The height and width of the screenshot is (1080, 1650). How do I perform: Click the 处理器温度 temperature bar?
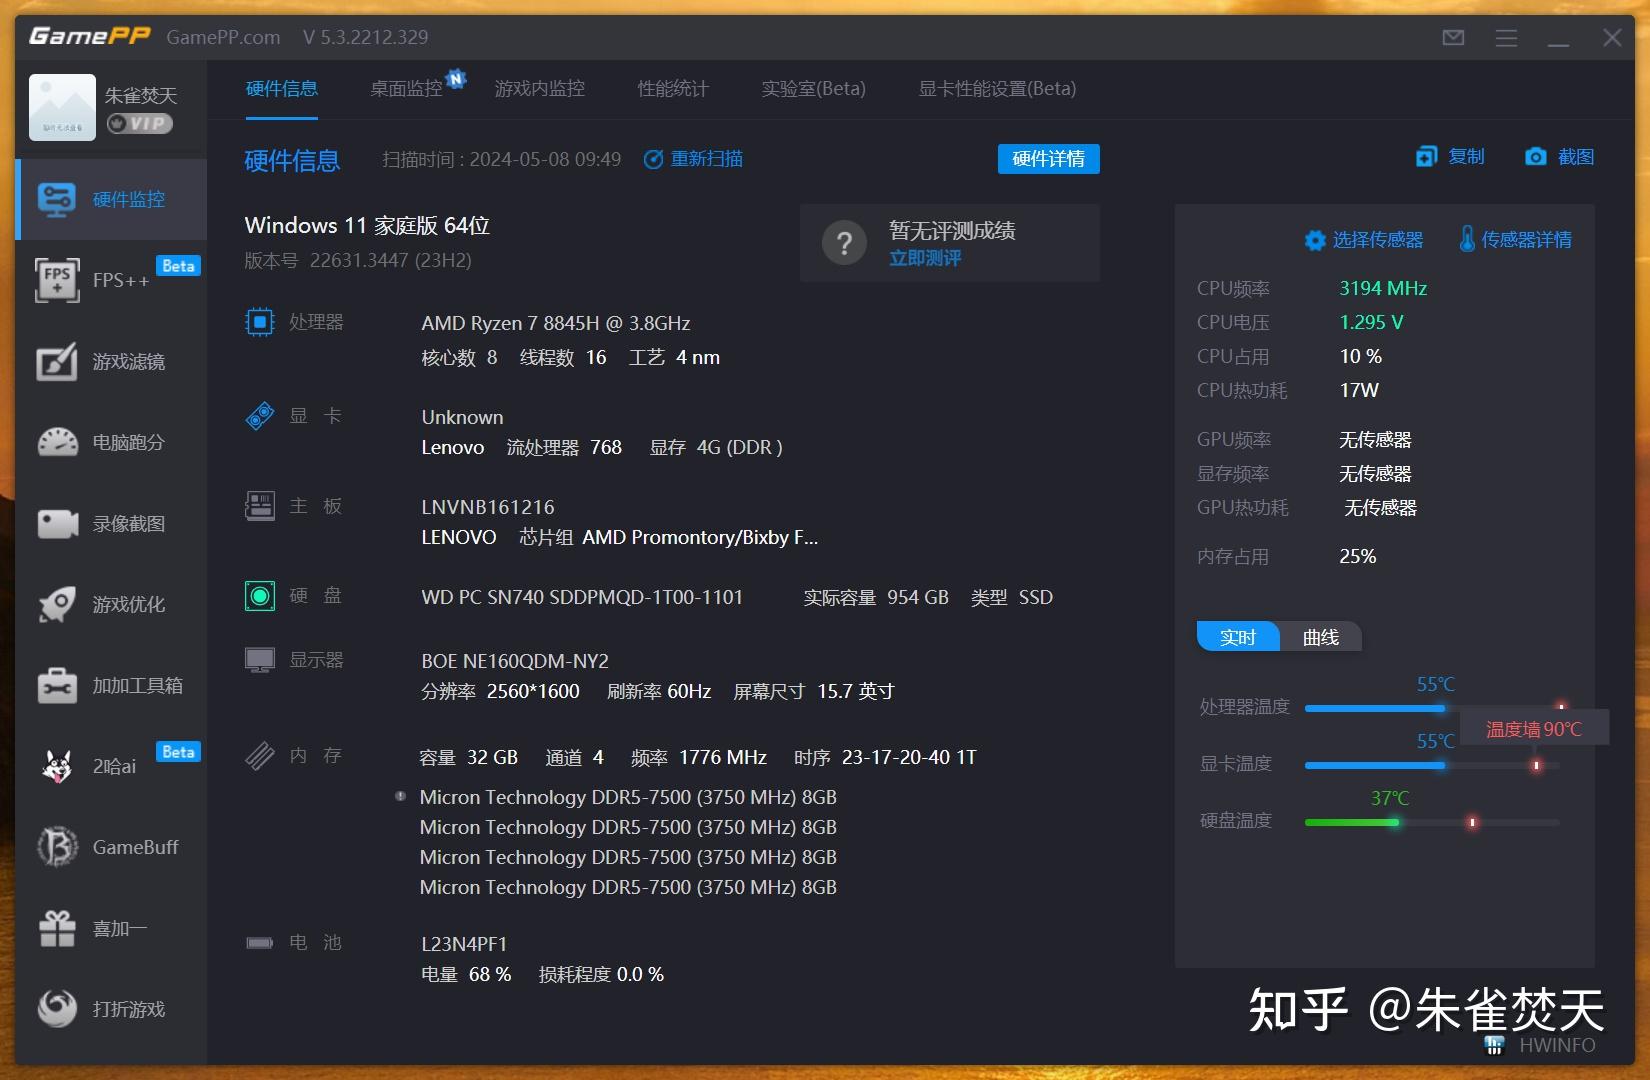coord(1432,708)
